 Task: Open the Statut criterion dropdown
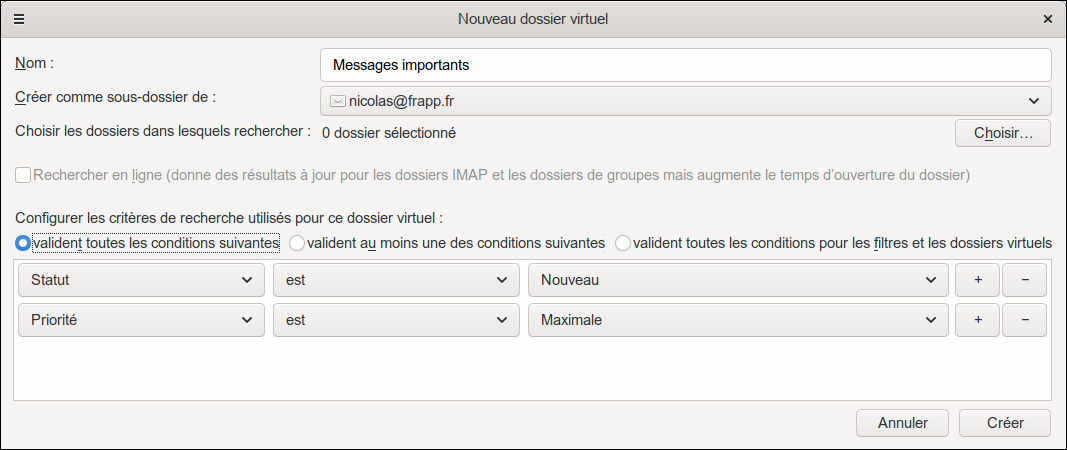pos(141,280)
